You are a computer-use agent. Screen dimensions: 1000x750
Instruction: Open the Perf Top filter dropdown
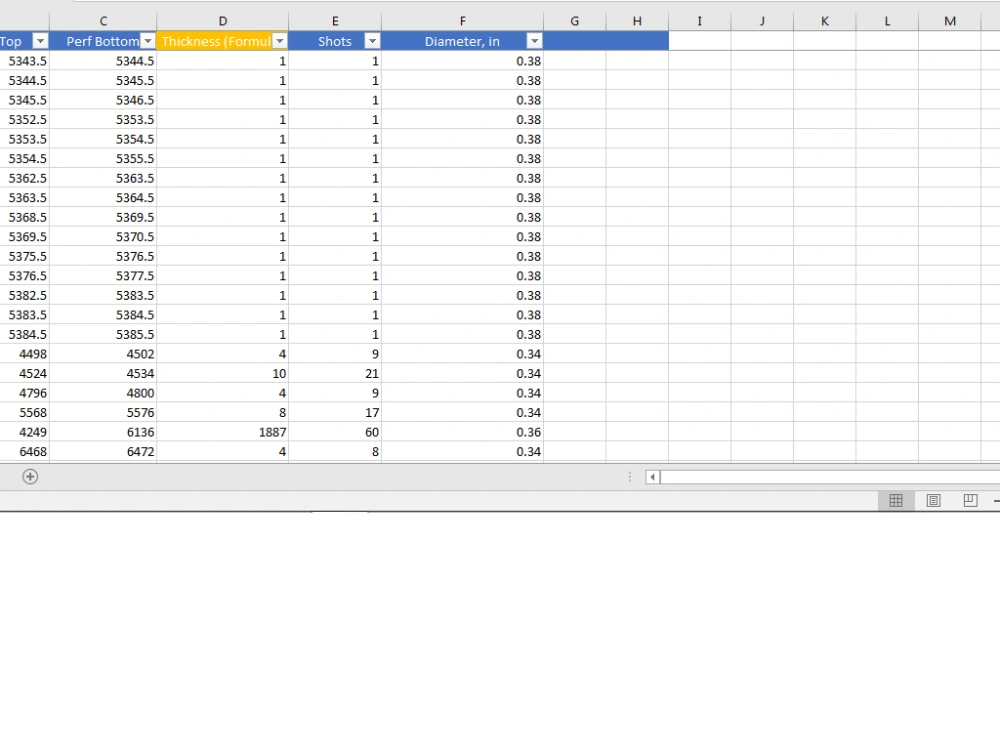coord(40,41)
